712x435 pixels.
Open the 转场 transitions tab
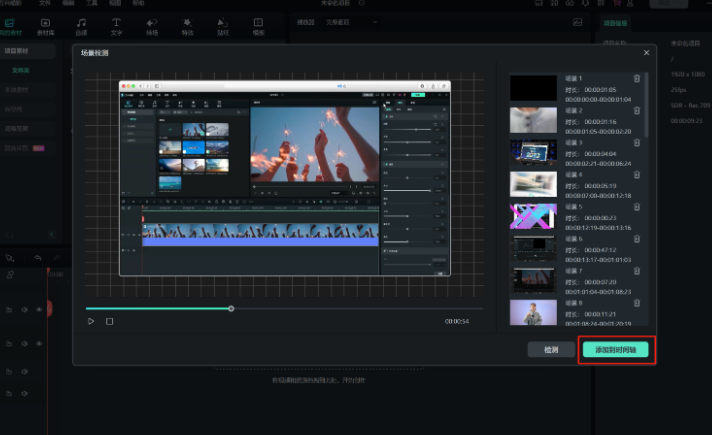151,25
